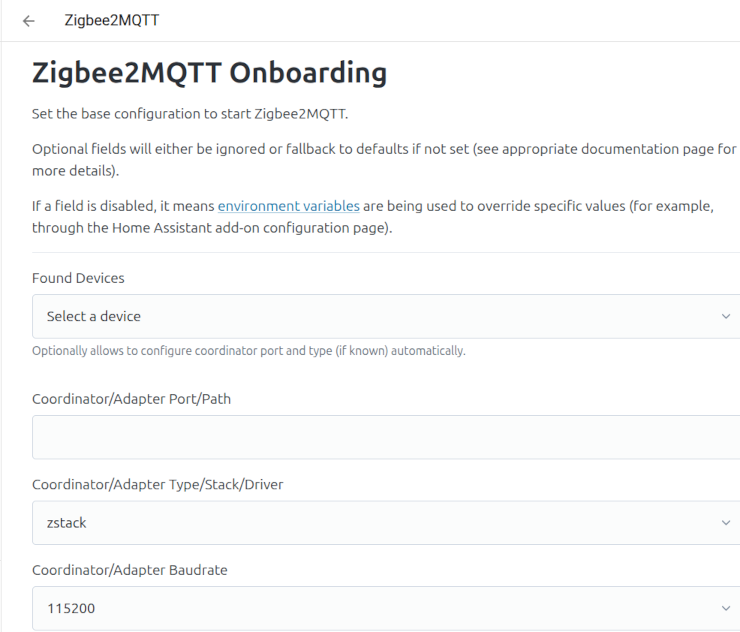Expand the zstack adapter type dropdown

[380, 523]
